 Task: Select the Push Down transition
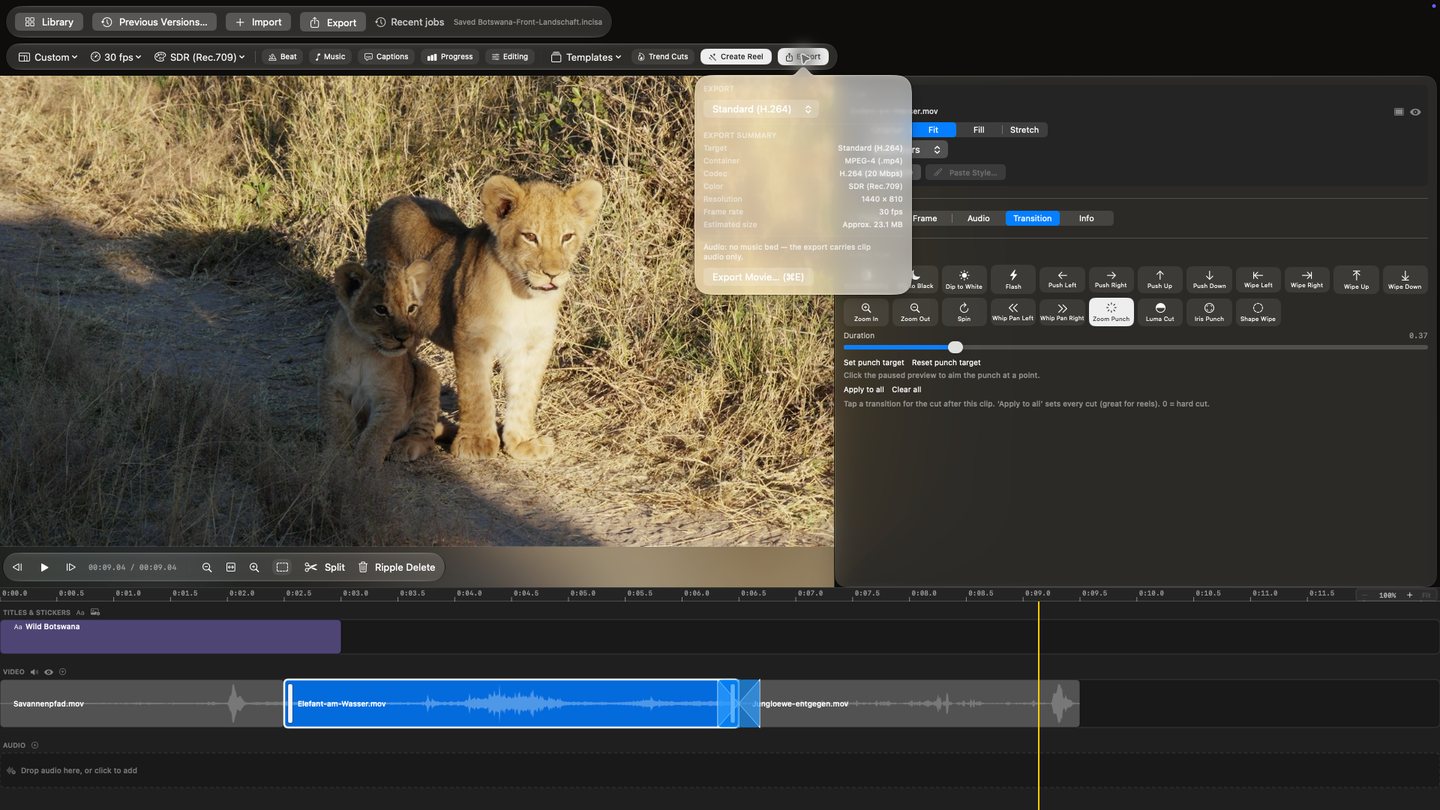click(1209, 279)
